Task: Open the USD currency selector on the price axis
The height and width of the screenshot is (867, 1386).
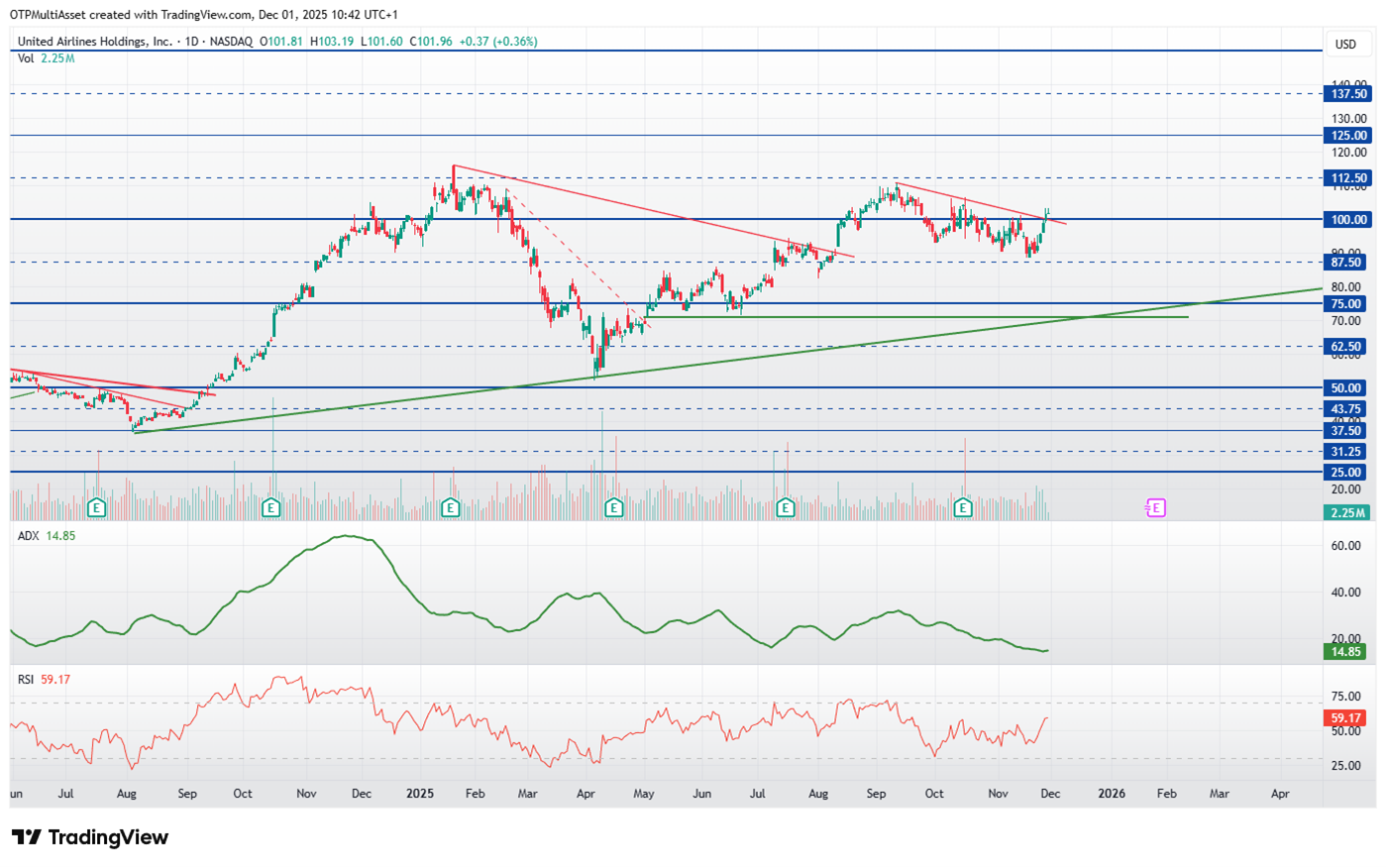Action: [1345, 44]
